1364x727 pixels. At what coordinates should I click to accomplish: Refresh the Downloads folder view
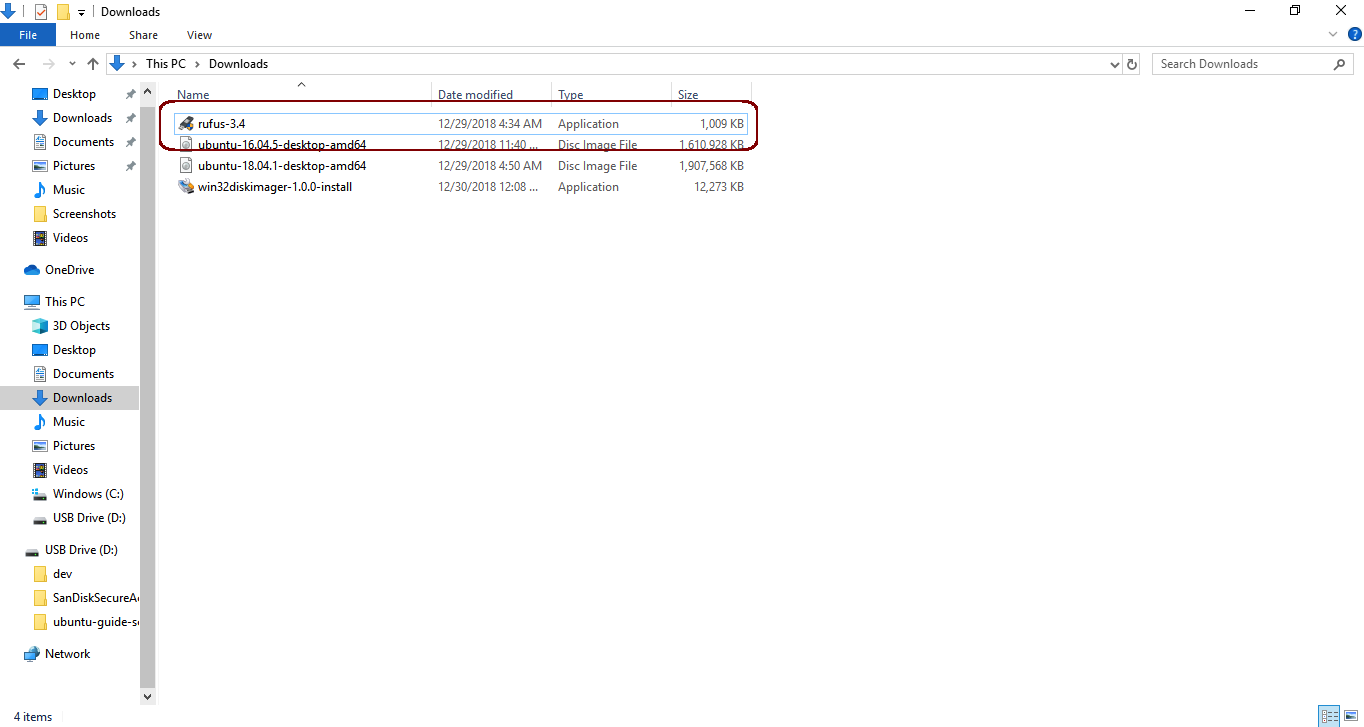[x=1132, y=64]
